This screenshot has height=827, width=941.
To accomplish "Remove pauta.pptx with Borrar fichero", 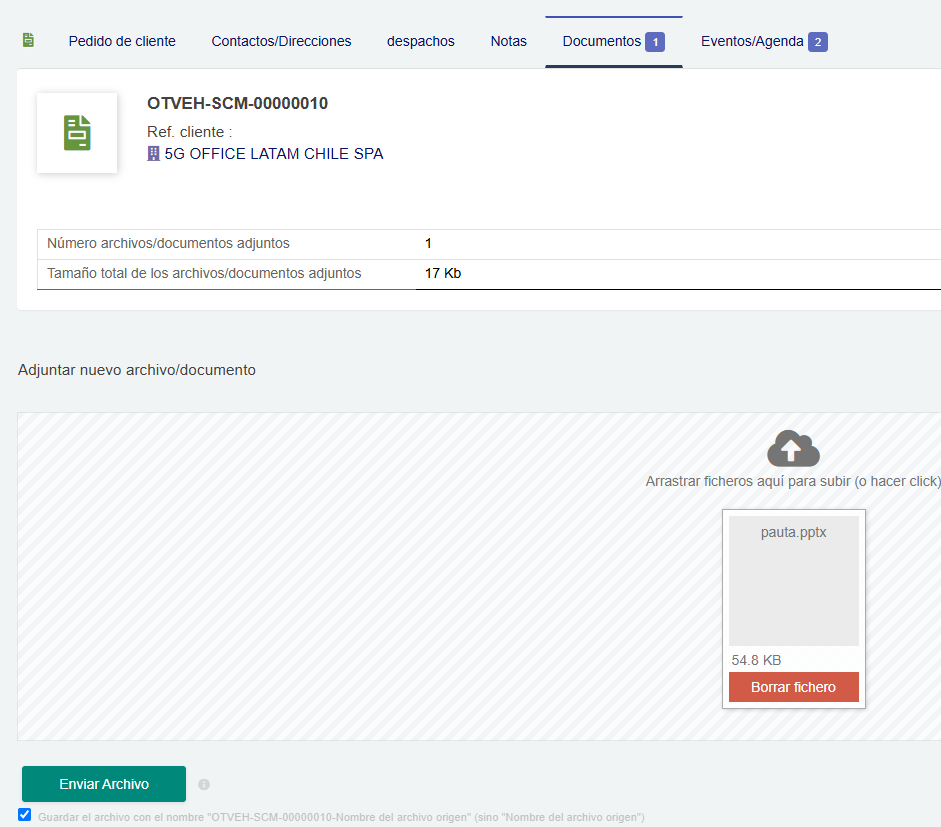I will pyautogui.click(x=793, y=687).
